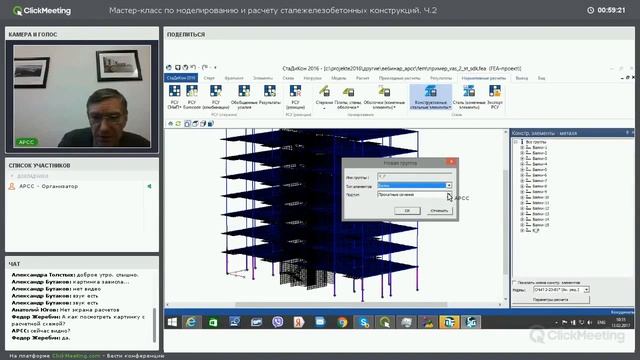Click the green refresh icon in view toolbar

(178, 124)
